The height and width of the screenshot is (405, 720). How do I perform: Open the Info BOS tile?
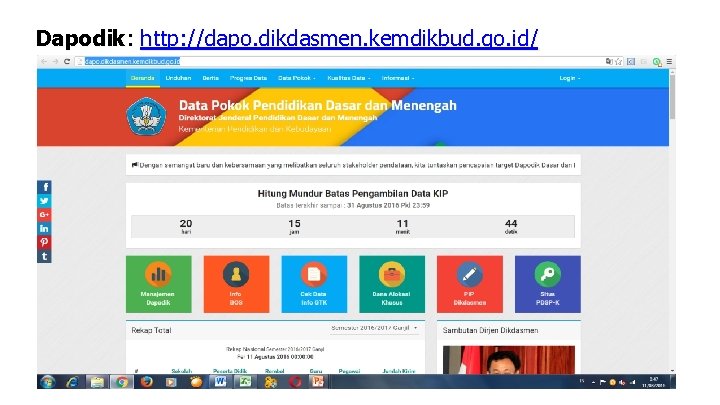(x=236, y=284)
